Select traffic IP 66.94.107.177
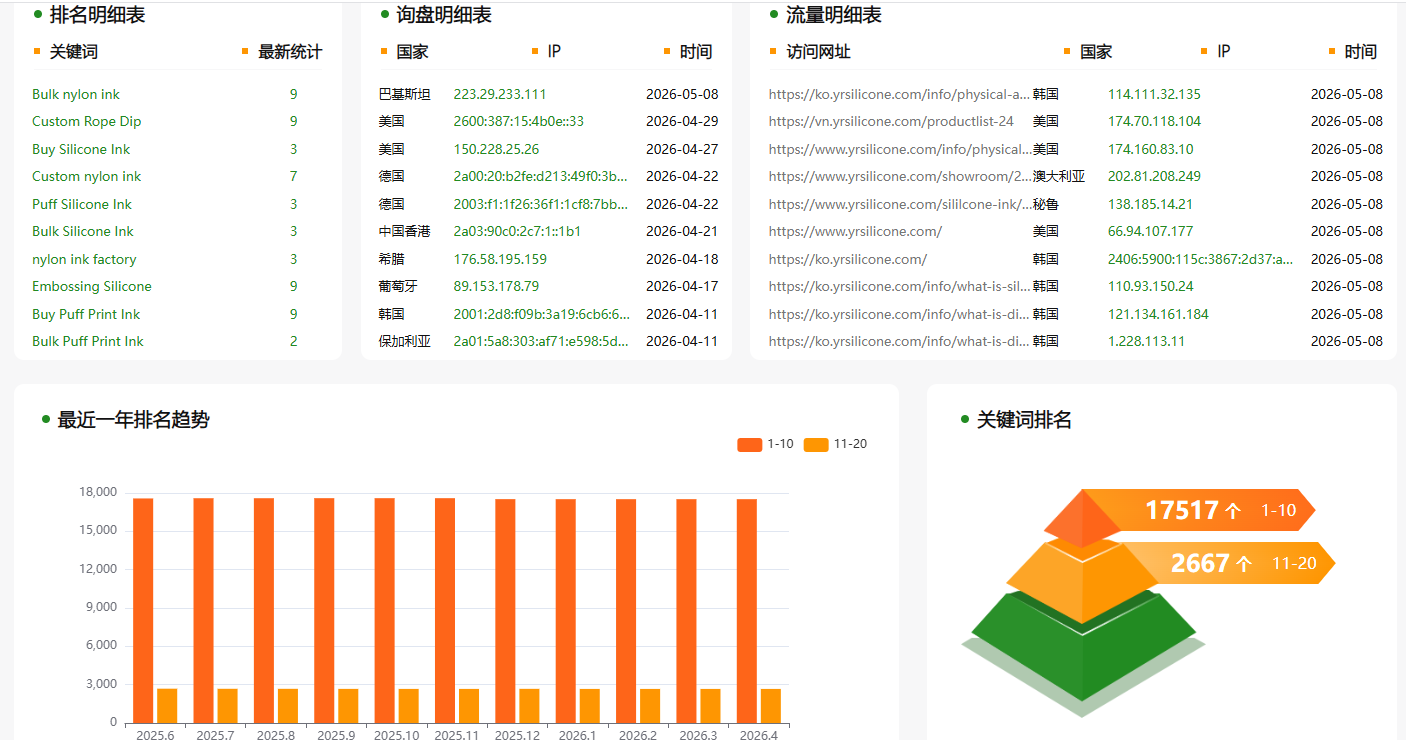 (1150, 231)
